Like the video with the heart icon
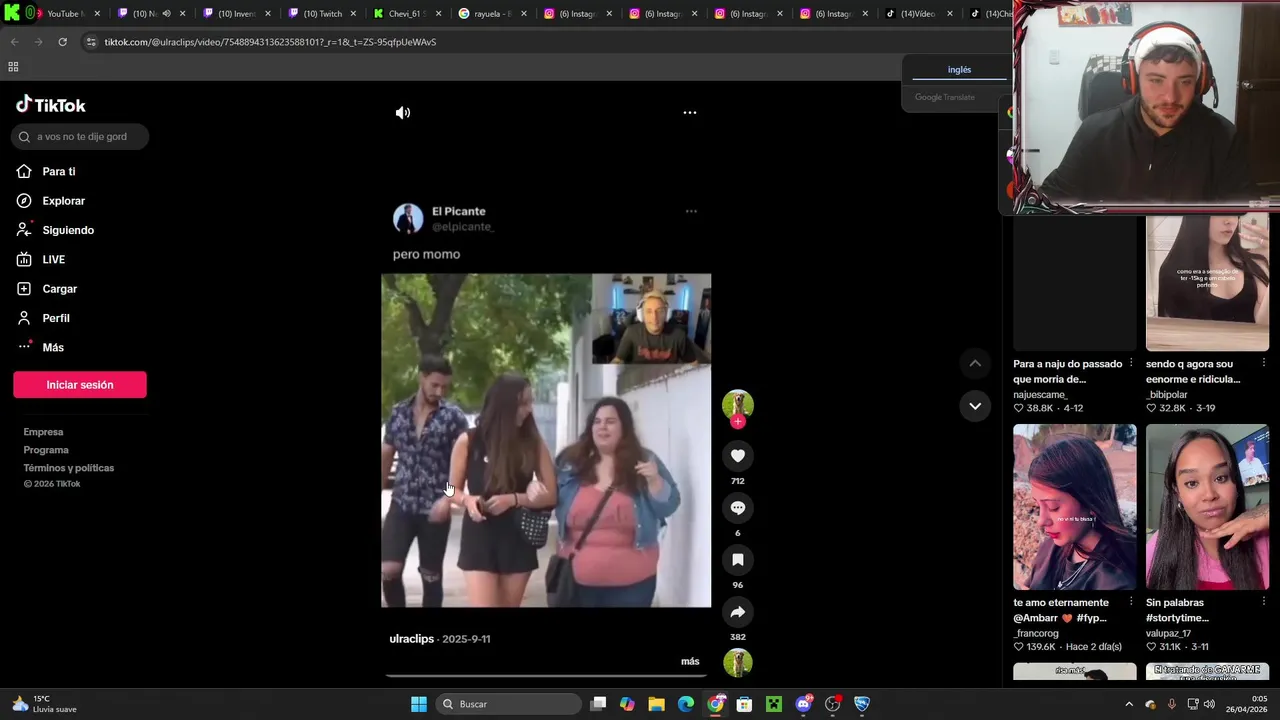Image resolution: width=1280 pixels, height=720 pixels. (738, 456)
